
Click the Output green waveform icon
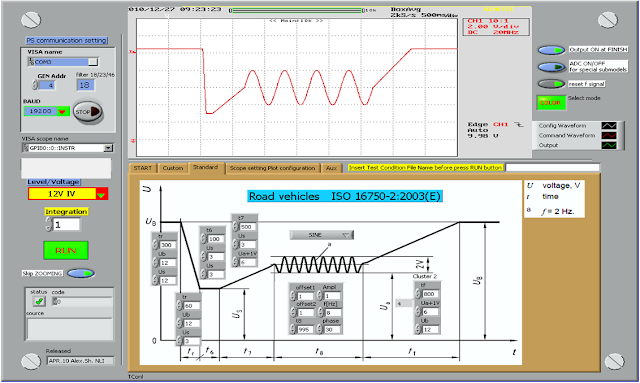pos(609,145)
